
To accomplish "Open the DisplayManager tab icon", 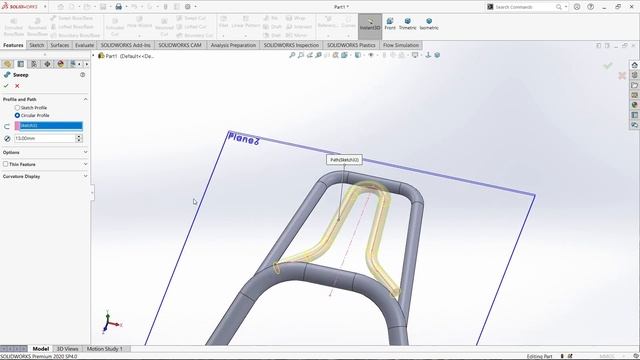I will click(60, 64).
